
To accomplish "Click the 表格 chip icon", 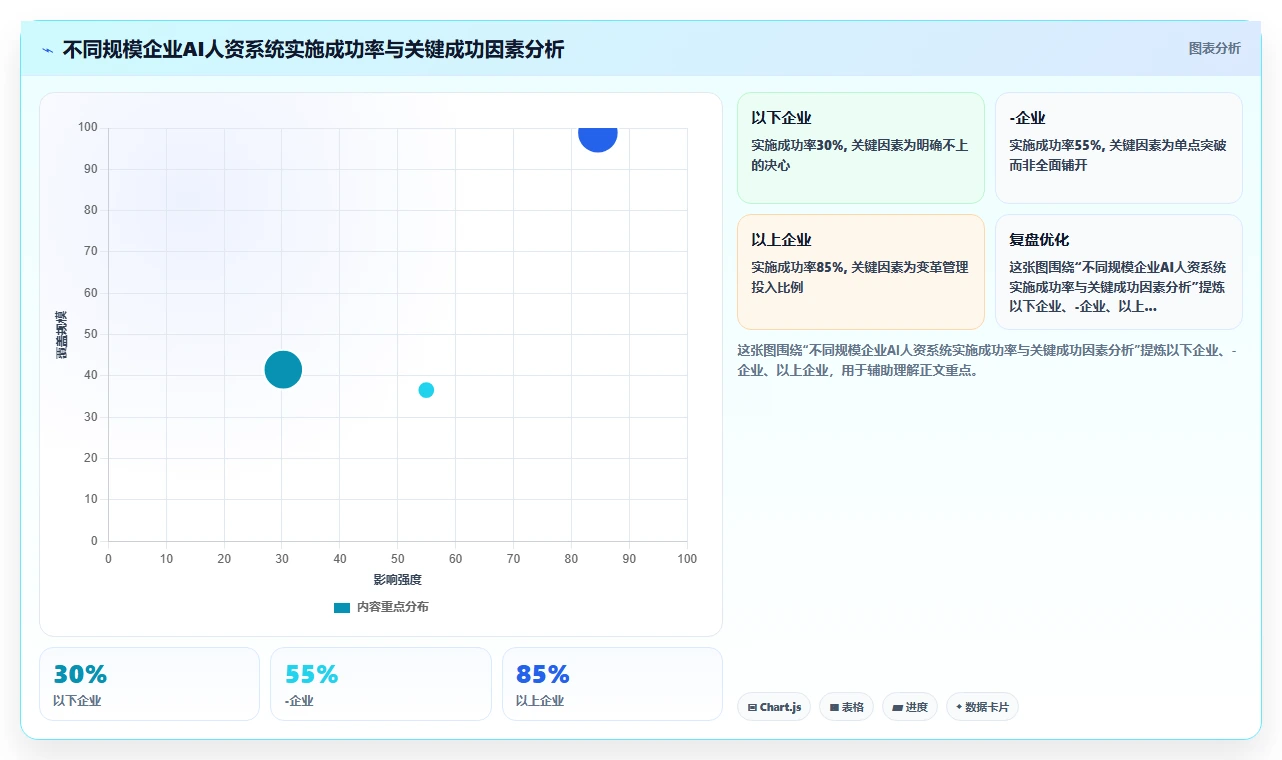I will tap(834, 708).
